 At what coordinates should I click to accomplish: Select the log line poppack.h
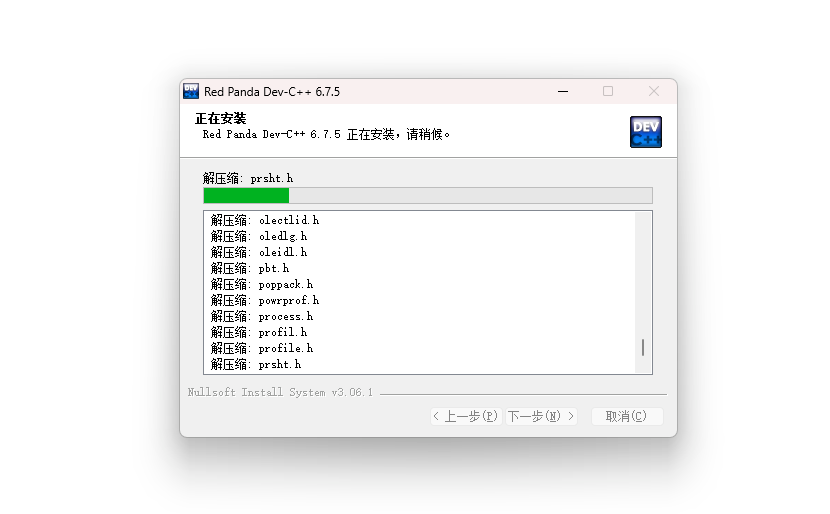click(262, 284)
